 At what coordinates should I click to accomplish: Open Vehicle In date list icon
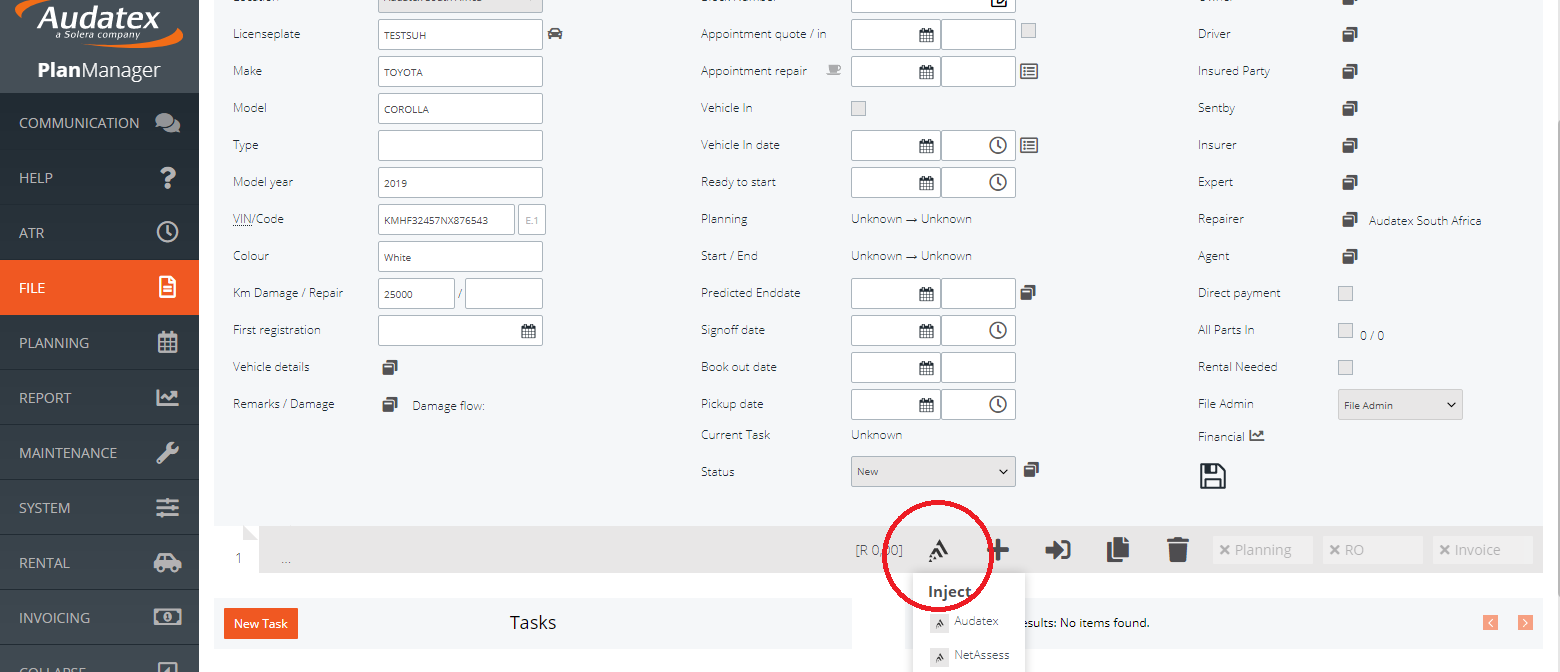coord(1029,145)
